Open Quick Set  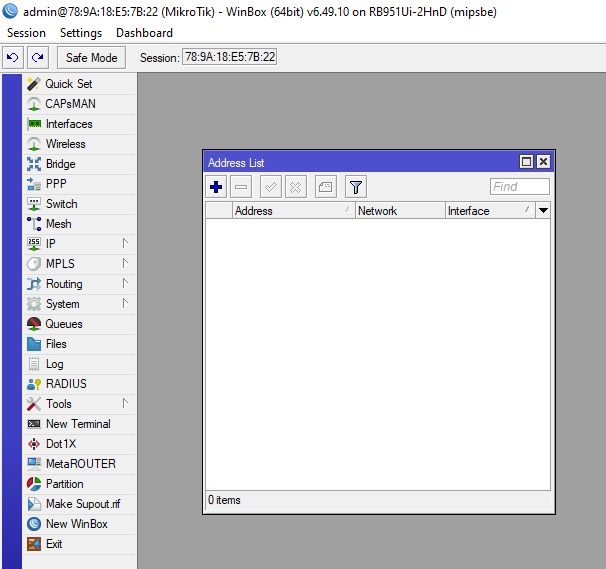point(80,84)
